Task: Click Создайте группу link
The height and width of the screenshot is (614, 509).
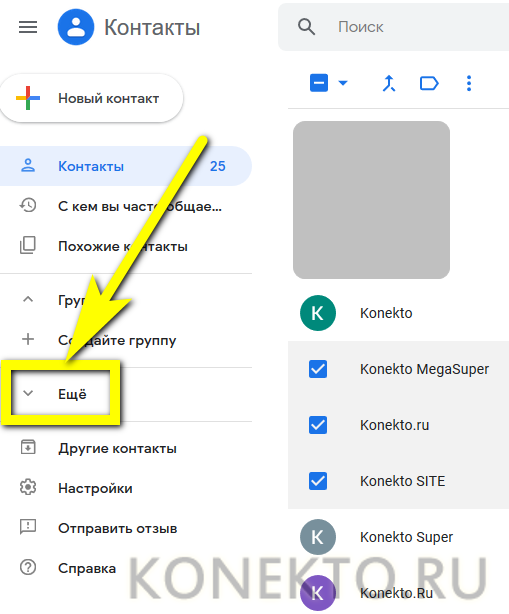Action: click(x=117, y=340)
